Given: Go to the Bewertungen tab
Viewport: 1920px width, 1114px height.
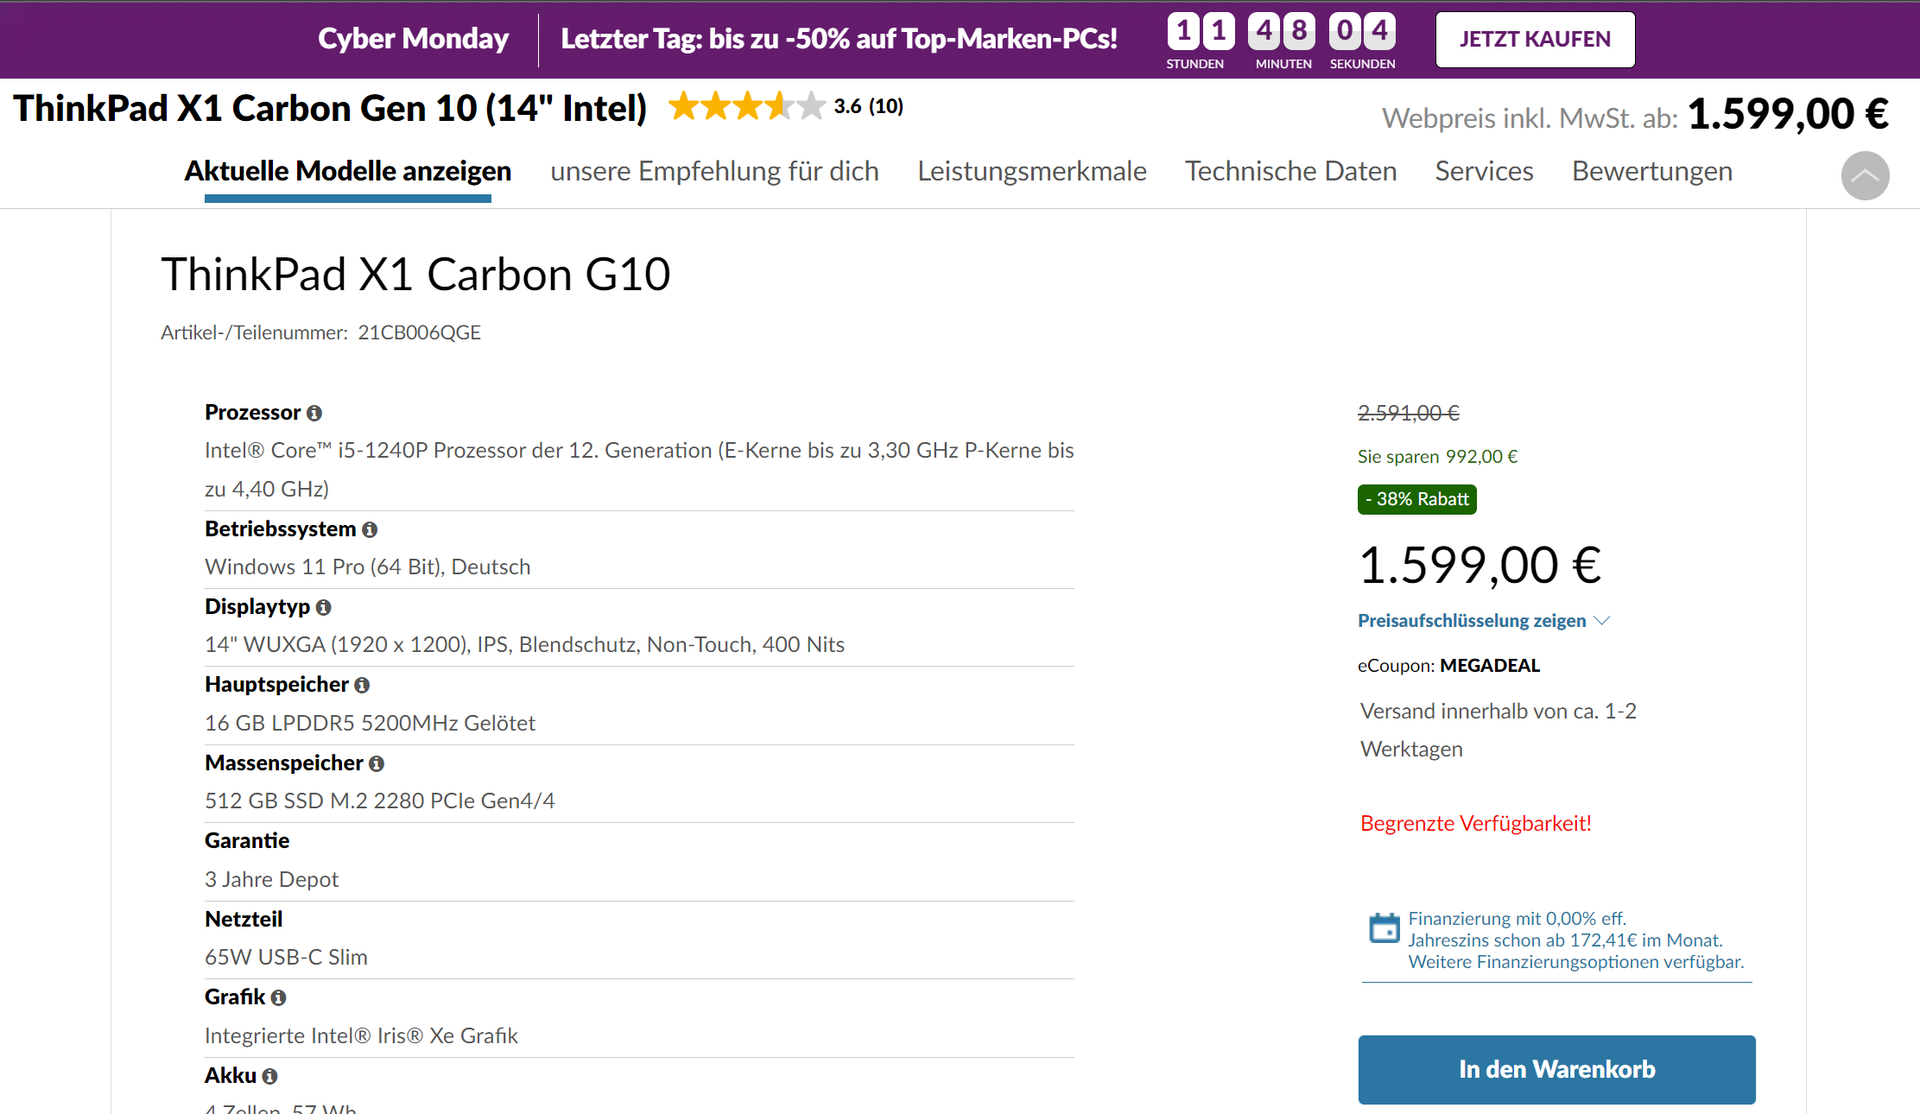Looking at the screenshot, I should pos(1651,171).
